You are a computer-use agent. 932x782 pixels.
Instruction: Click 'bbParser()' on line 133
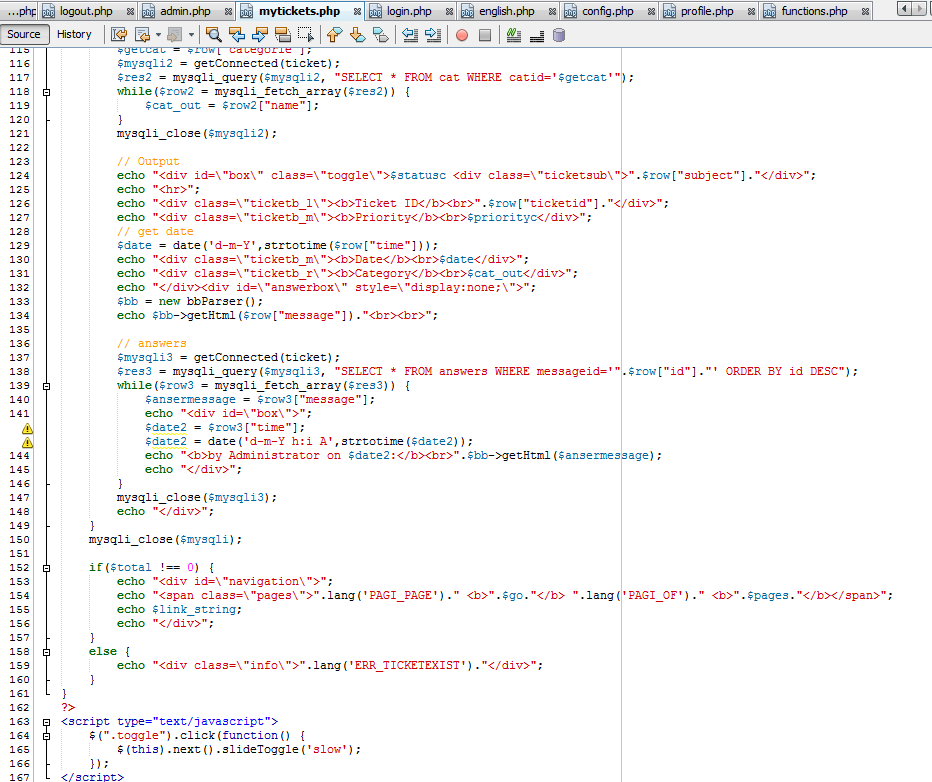(x=222, y=301)
